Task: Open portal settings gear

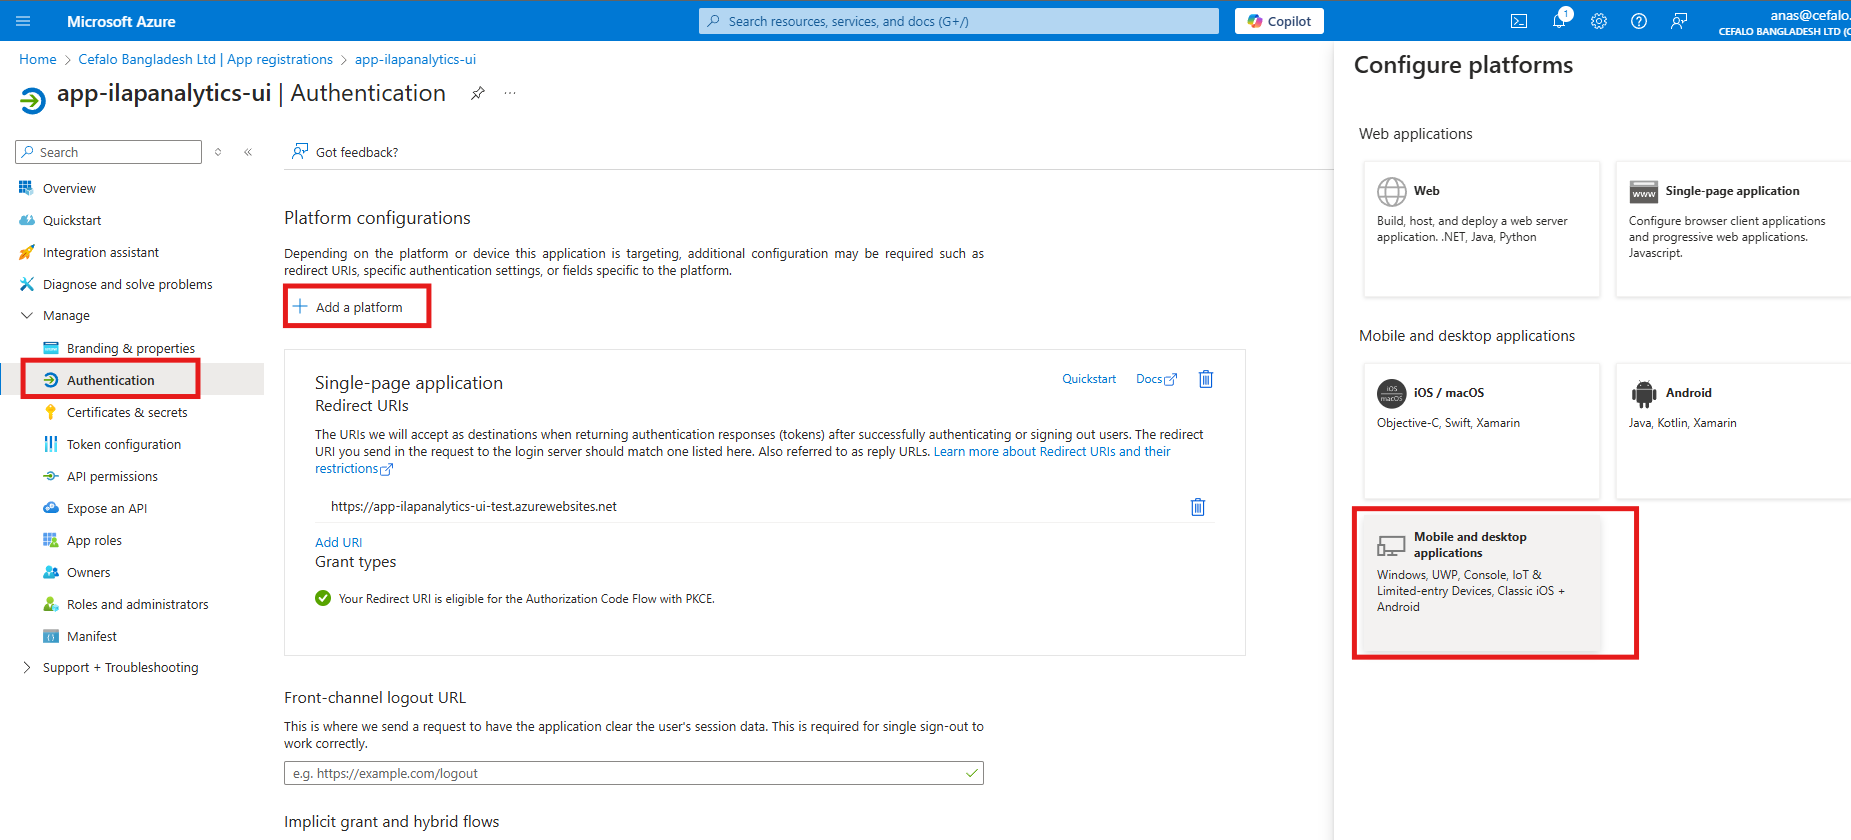Action: pos(1599,21)
